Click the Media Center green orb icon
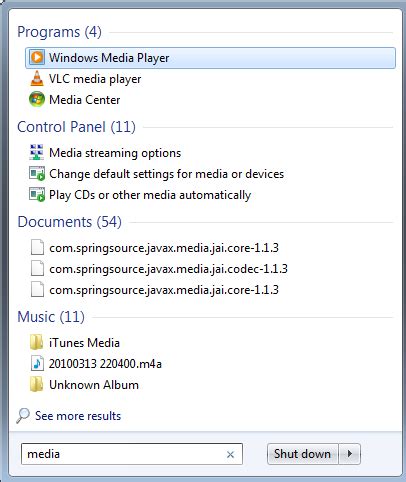The height and width of the screenshot is (482, 406). [37, 99]
